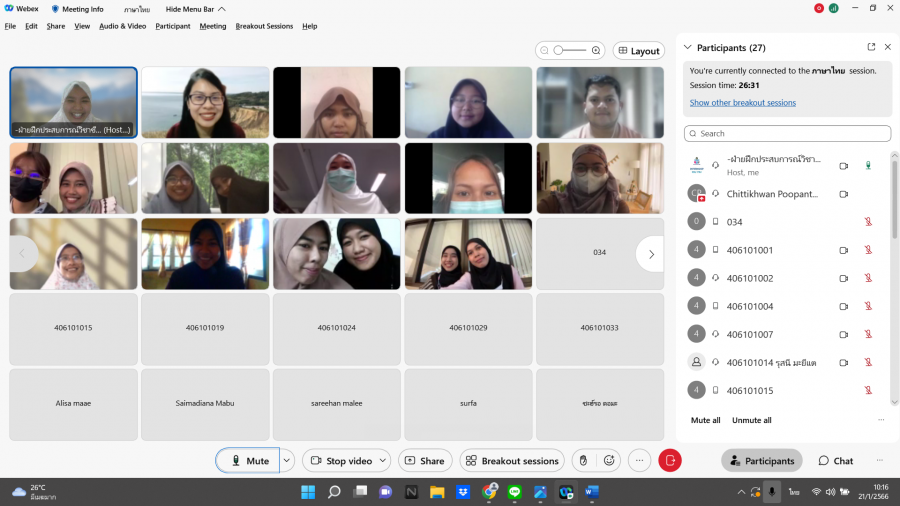
Task: Open the Audio & Video menu
Action: click(x=122, y=26)
